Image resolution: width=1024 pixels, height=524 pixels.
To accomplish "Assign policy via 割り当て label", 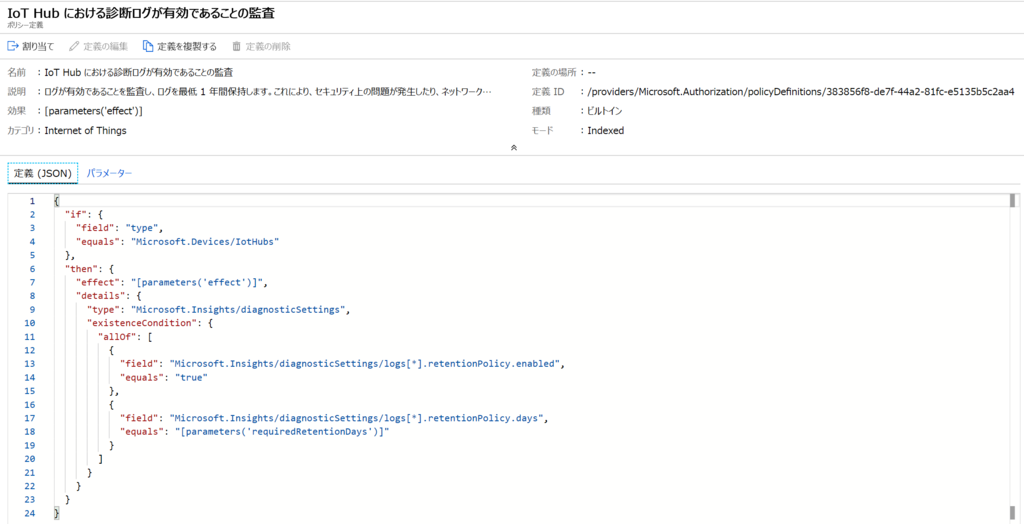I will coord(38,46).
